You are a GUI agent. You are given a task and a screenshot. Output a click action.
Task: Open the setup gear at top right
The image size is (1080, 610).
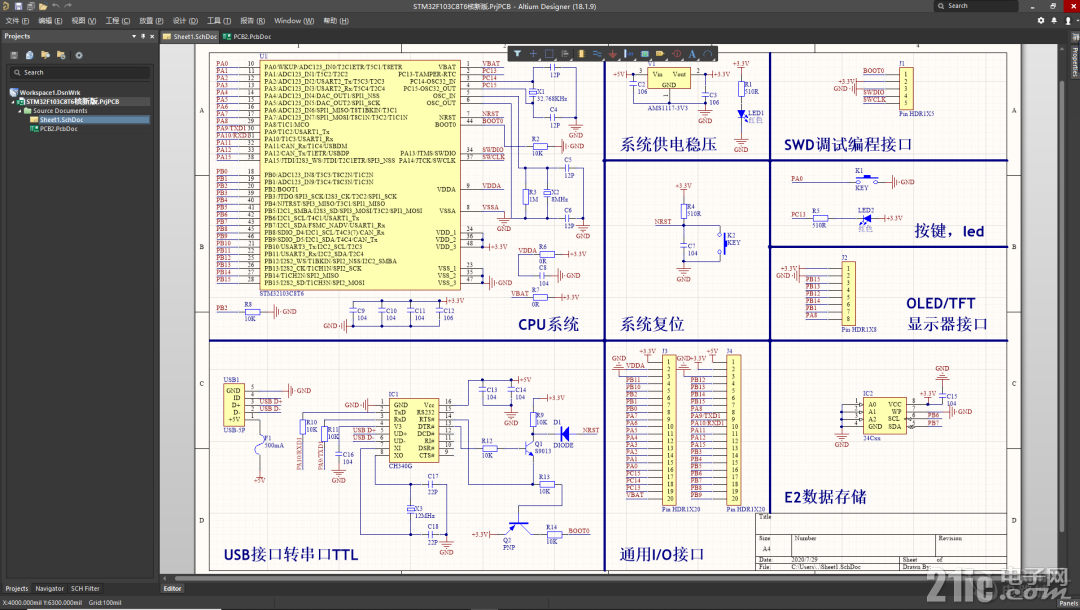[x=1041, y=21]
